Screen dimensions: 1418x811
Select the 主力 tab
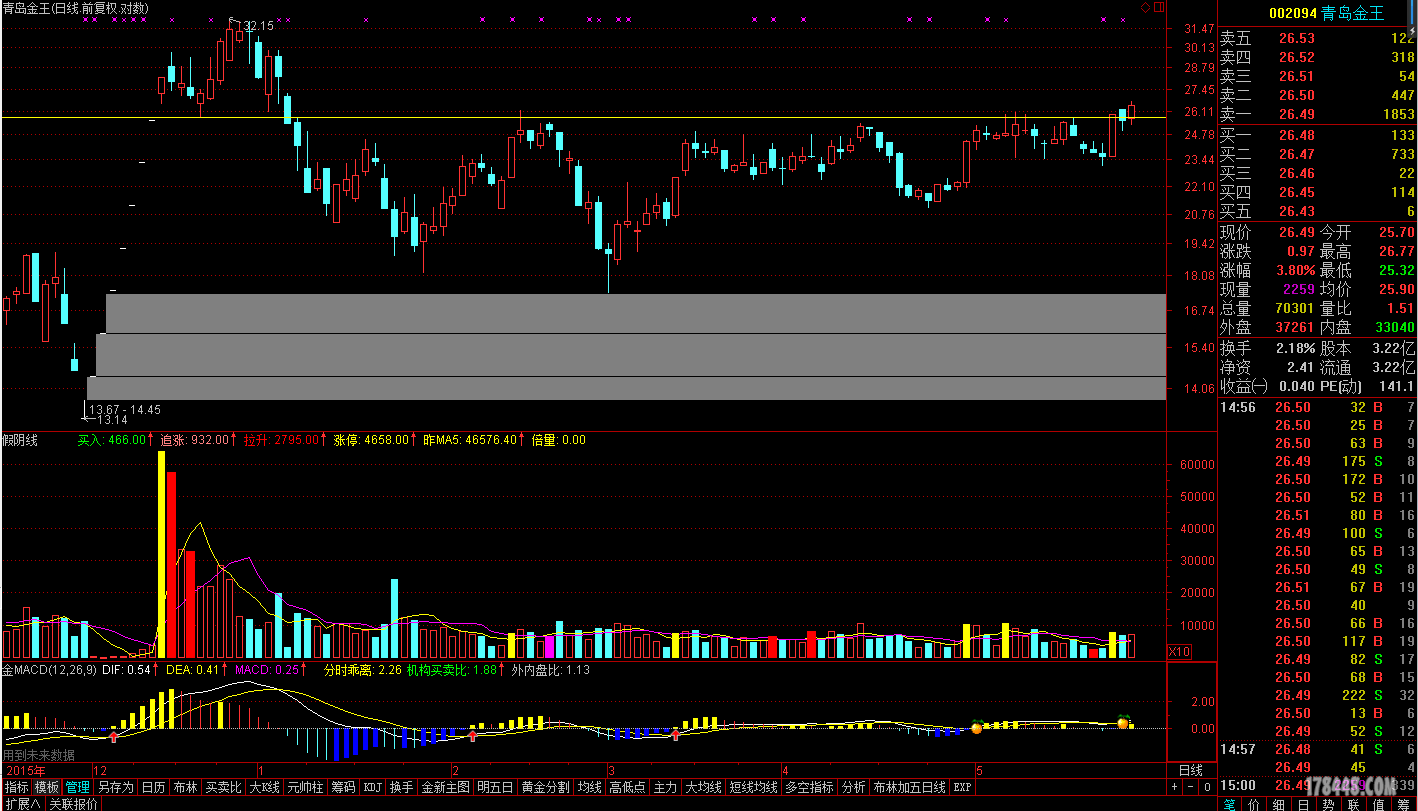click(x=665, y=787)
